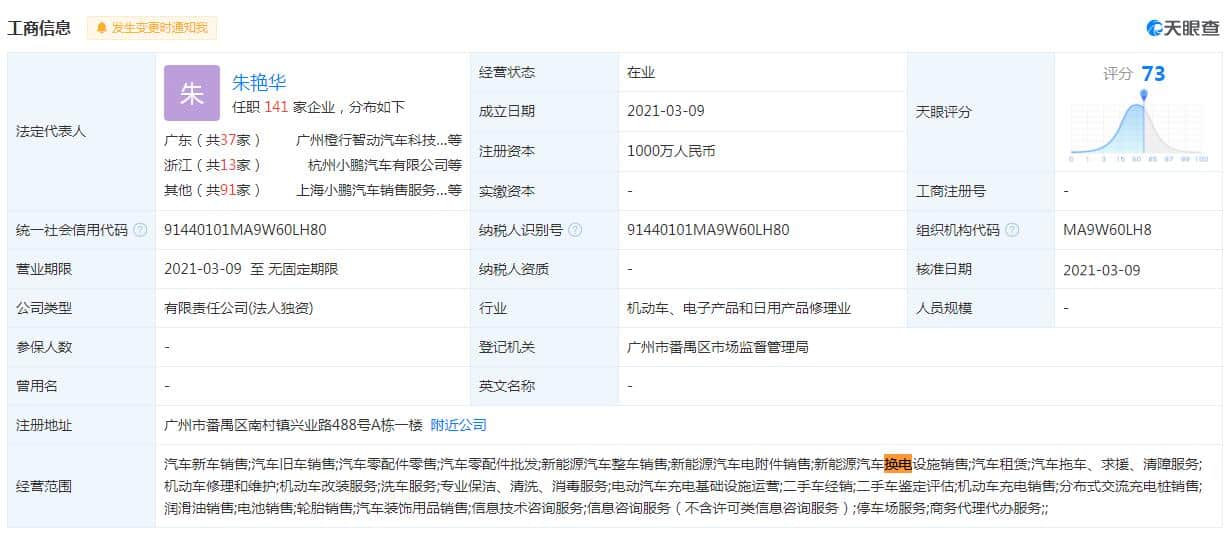Click the 注册资本 label cell
The image size is (1228, 534).
point(545,151)
